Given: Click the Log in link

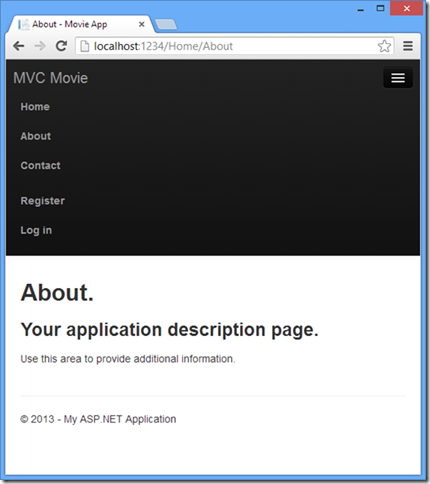Looking at the screenshot, I should (x=36, y=230).
